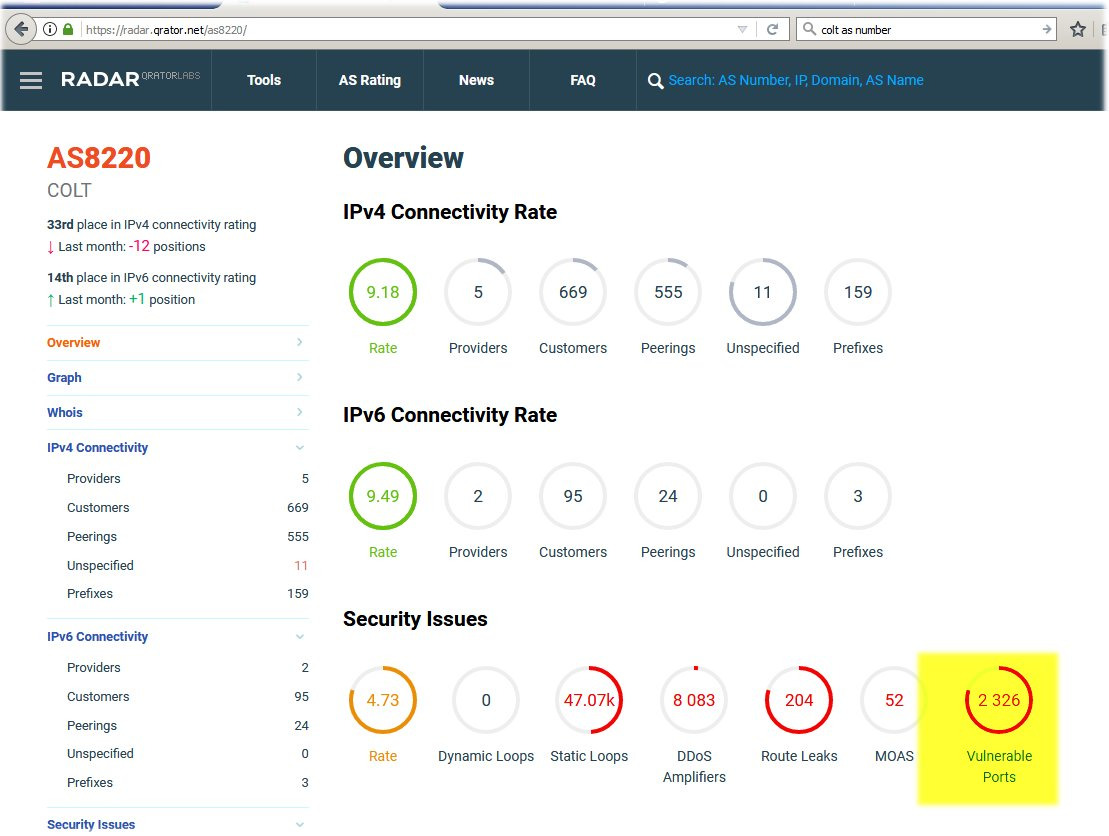Click the Static Loops 47.07k circle
This screenshot has height=836, width=1109.
tap(589, 700)
